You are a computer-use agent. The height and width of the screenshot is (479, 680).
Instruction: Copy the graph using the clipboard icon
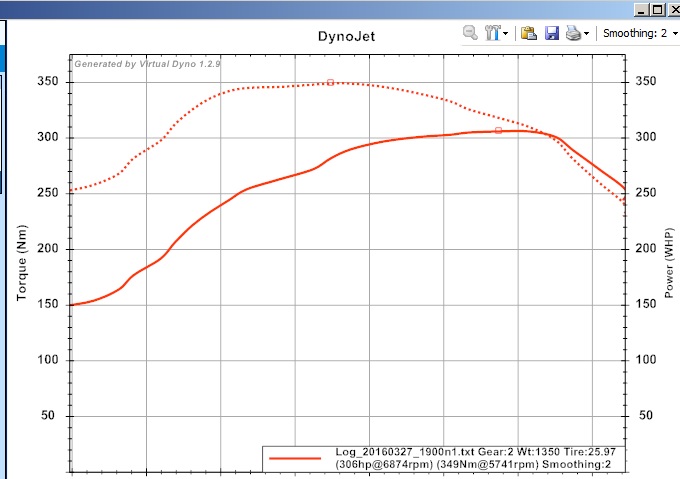pos(529,33)
